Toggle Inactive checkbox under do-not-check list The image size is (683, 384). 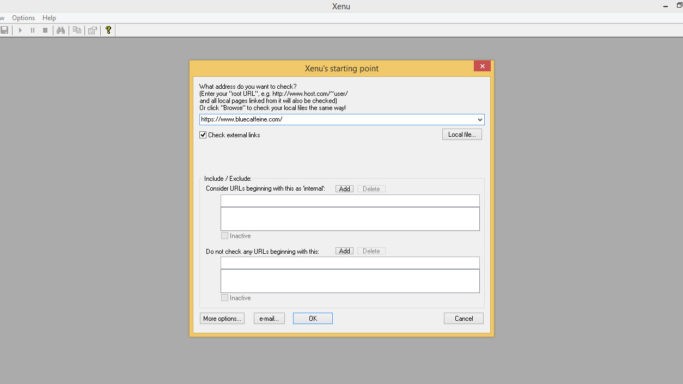(224, 298)
